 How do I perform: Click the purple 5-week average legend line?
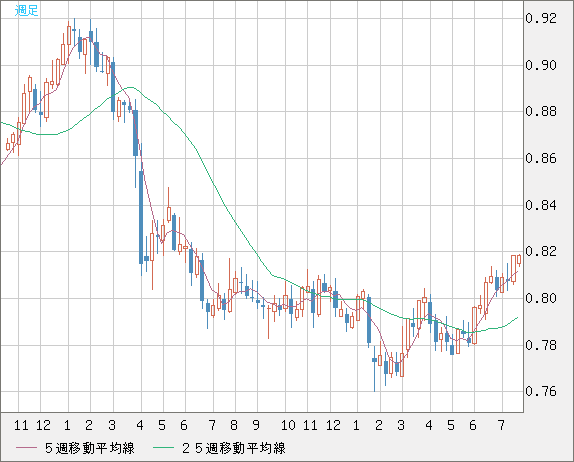(x=27, y=448)
